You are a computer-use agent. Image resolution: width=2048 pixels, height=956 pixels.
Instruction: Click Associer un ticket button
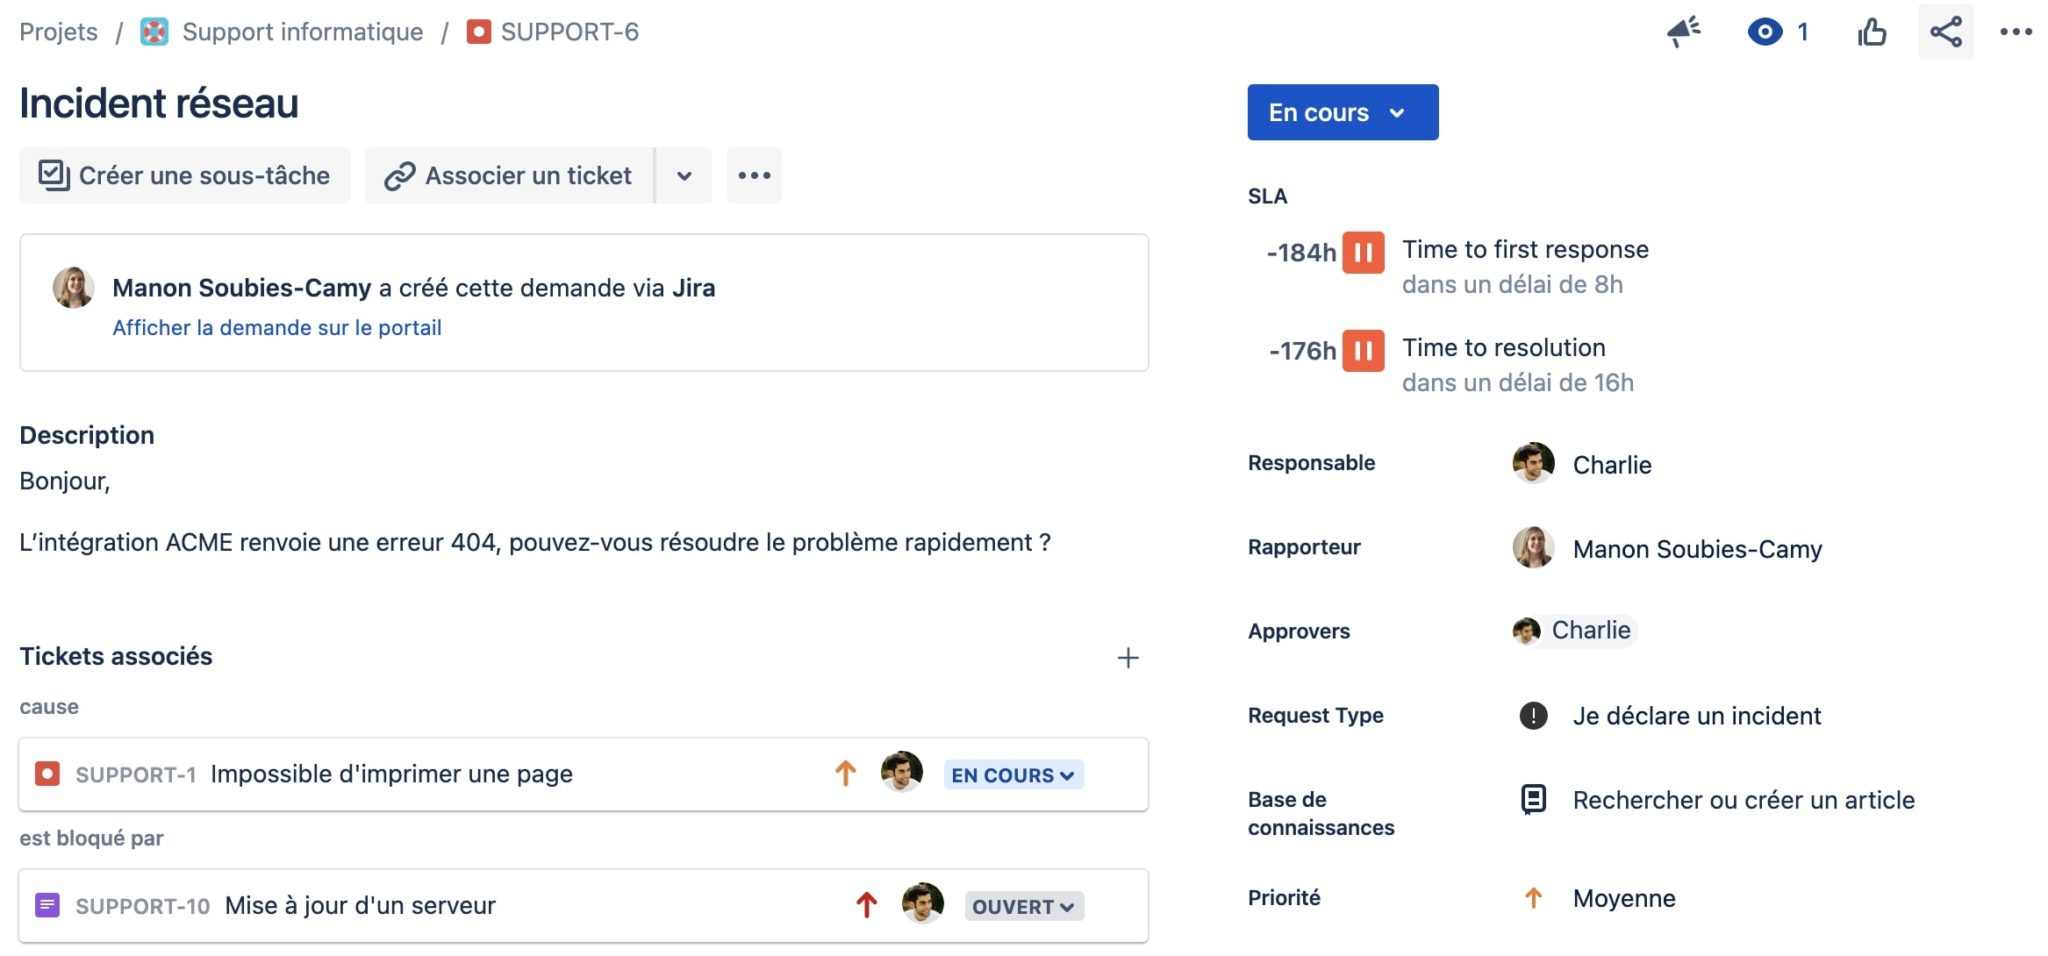(509, 175)
